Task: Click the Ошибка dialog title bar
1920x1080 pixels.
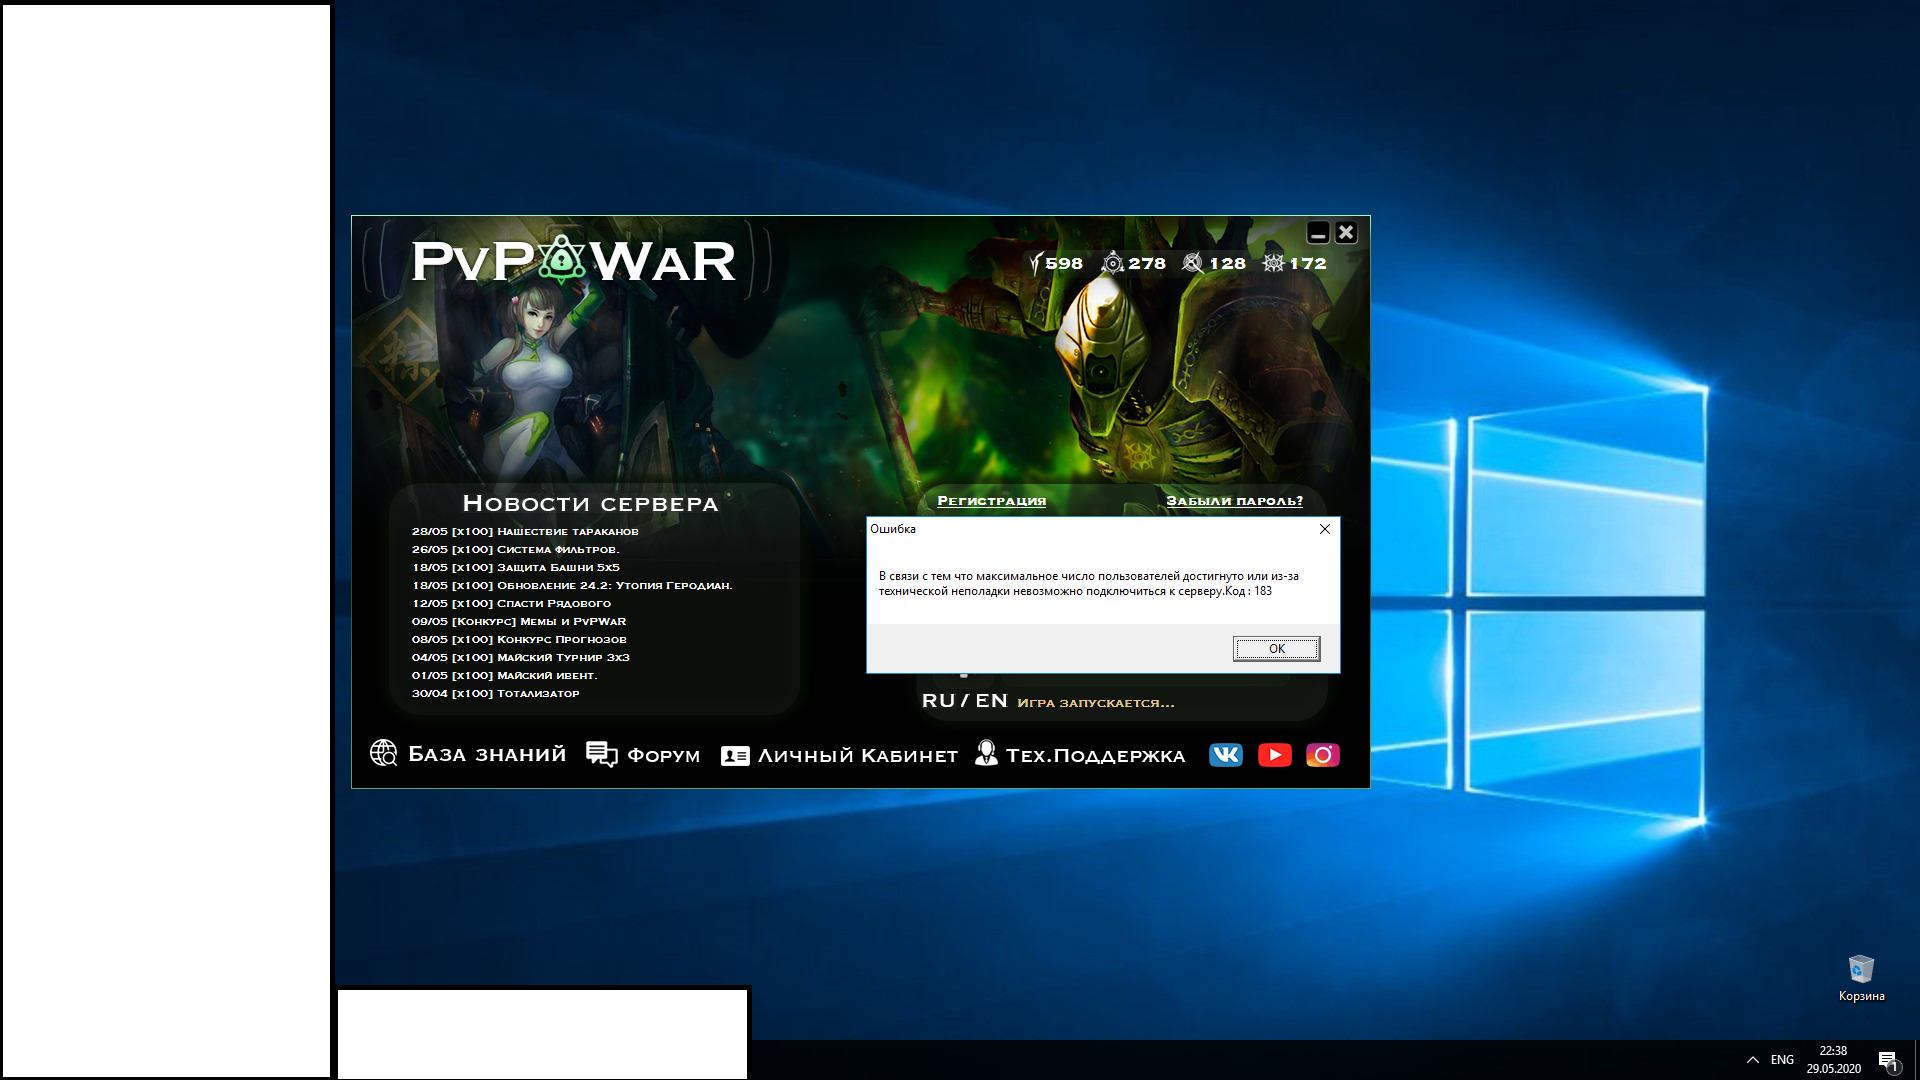Action: 1088,529
